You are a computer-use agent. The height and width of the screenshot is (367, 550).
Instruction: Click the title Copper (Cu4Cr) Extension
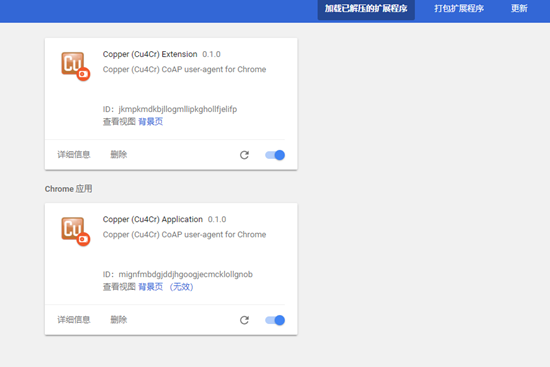coord(150,54)
